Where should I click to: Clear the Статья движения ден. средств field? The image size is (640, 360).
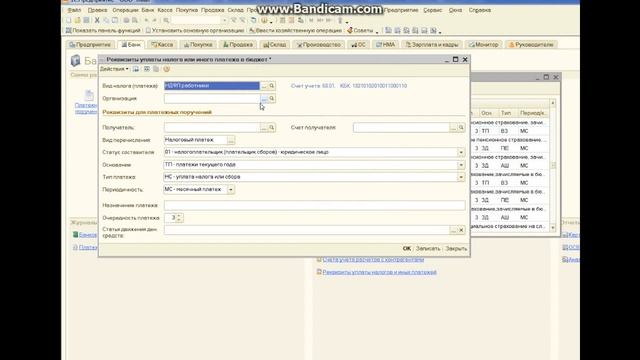point(461,230)
